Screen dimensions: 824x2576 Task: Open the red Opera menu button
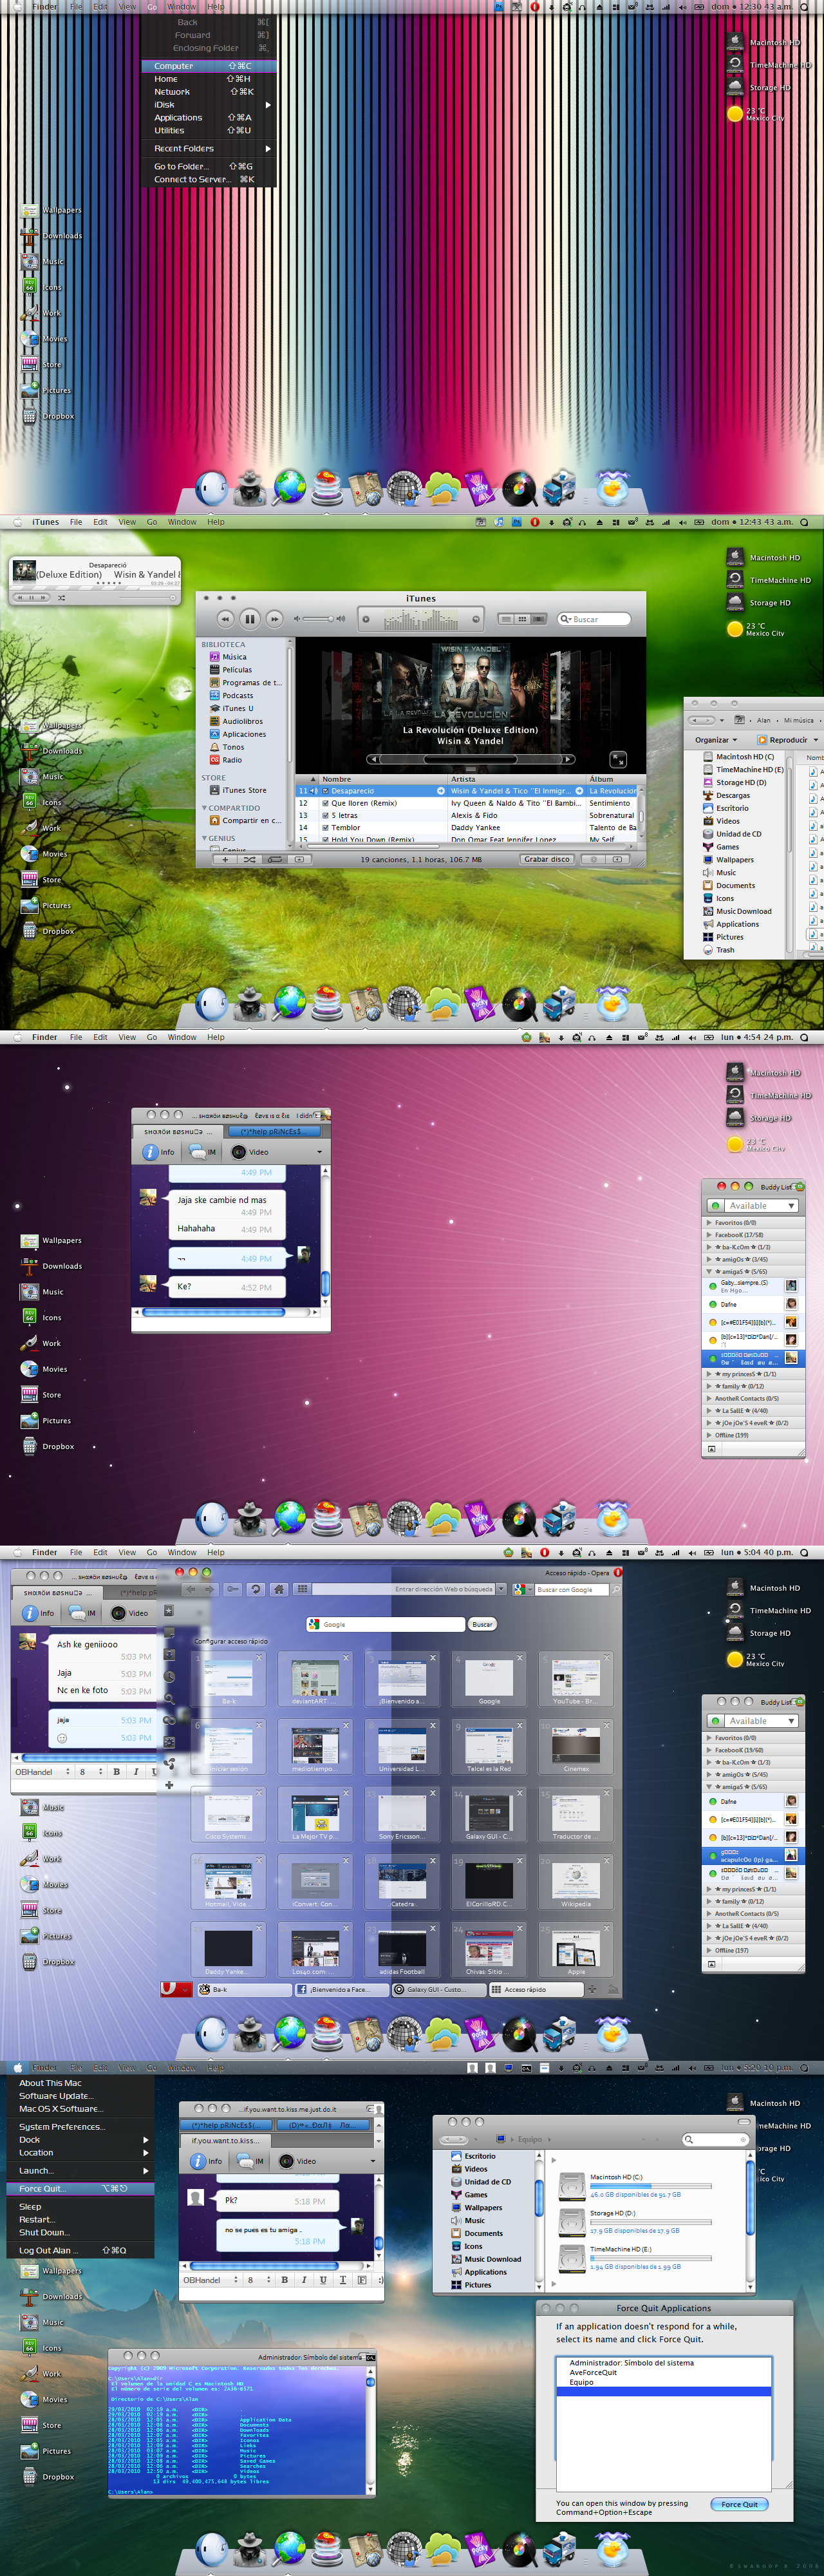176,1989
